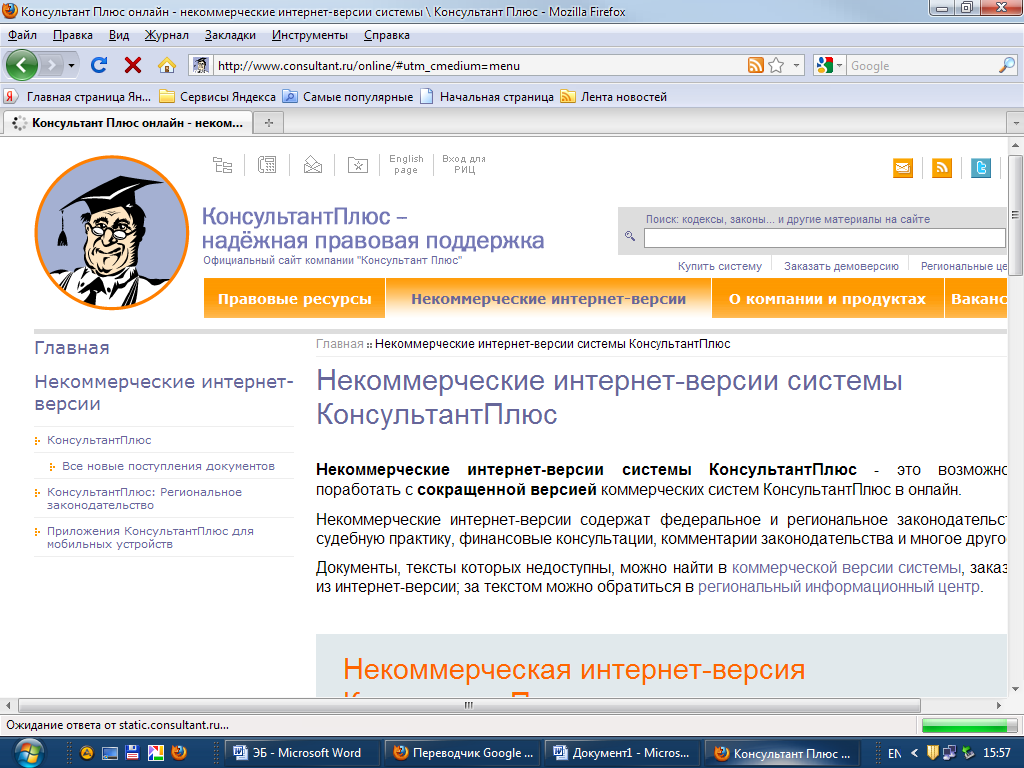Open the Файл menu
The height and width of the screenshot is (768, 1024).
[22, 35]
